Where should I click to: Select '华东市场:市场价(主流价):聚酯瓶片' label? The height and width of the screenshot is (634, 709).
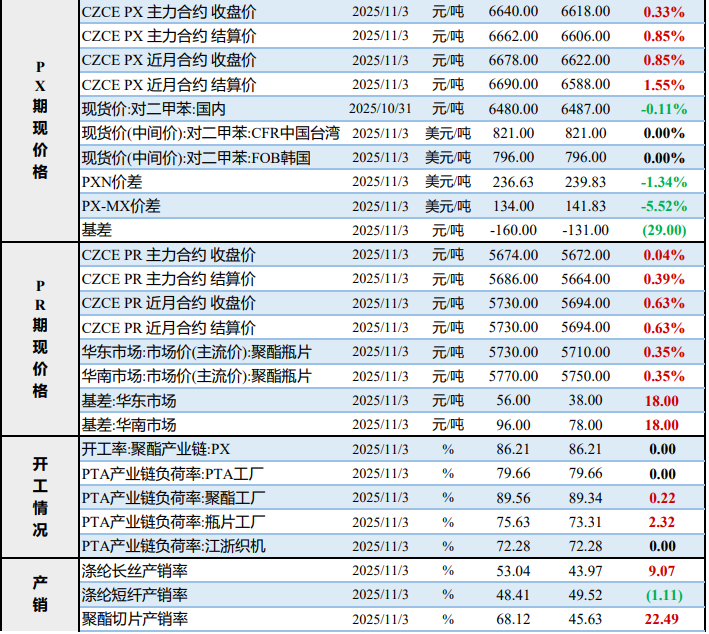[197, 352]
